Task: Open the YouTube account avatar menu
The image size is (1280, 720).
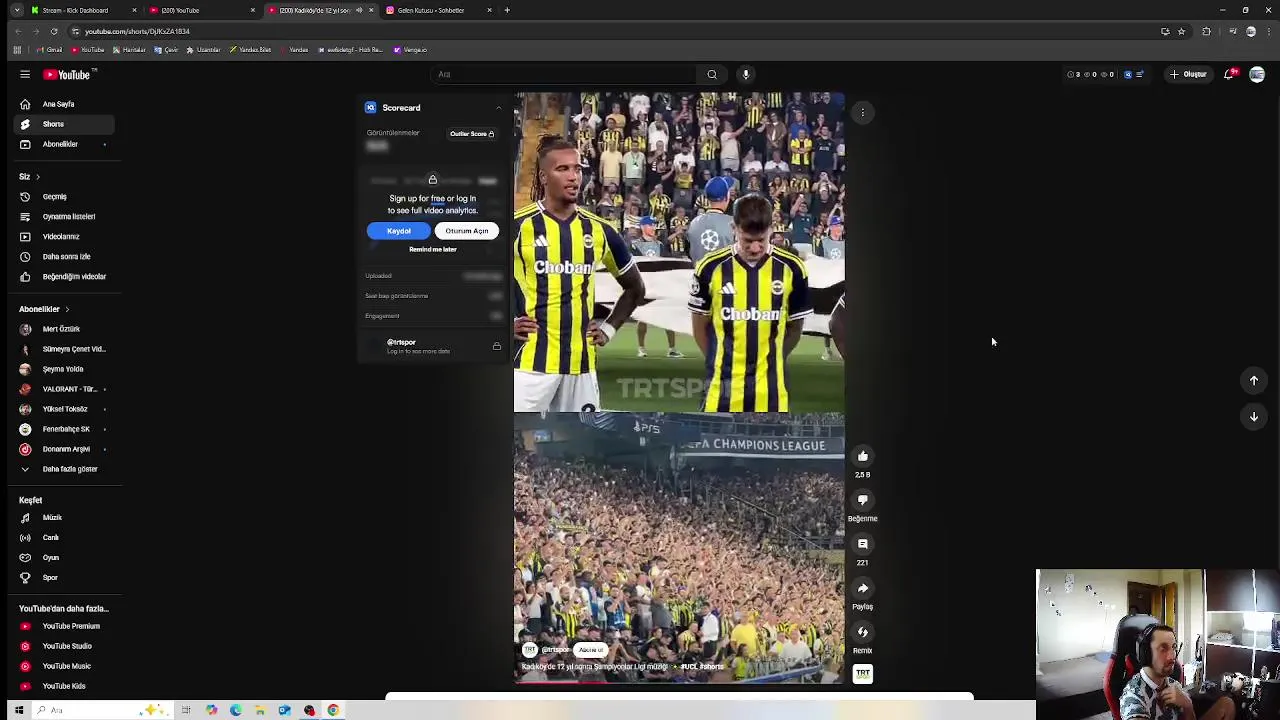Action: (1257, 74)
